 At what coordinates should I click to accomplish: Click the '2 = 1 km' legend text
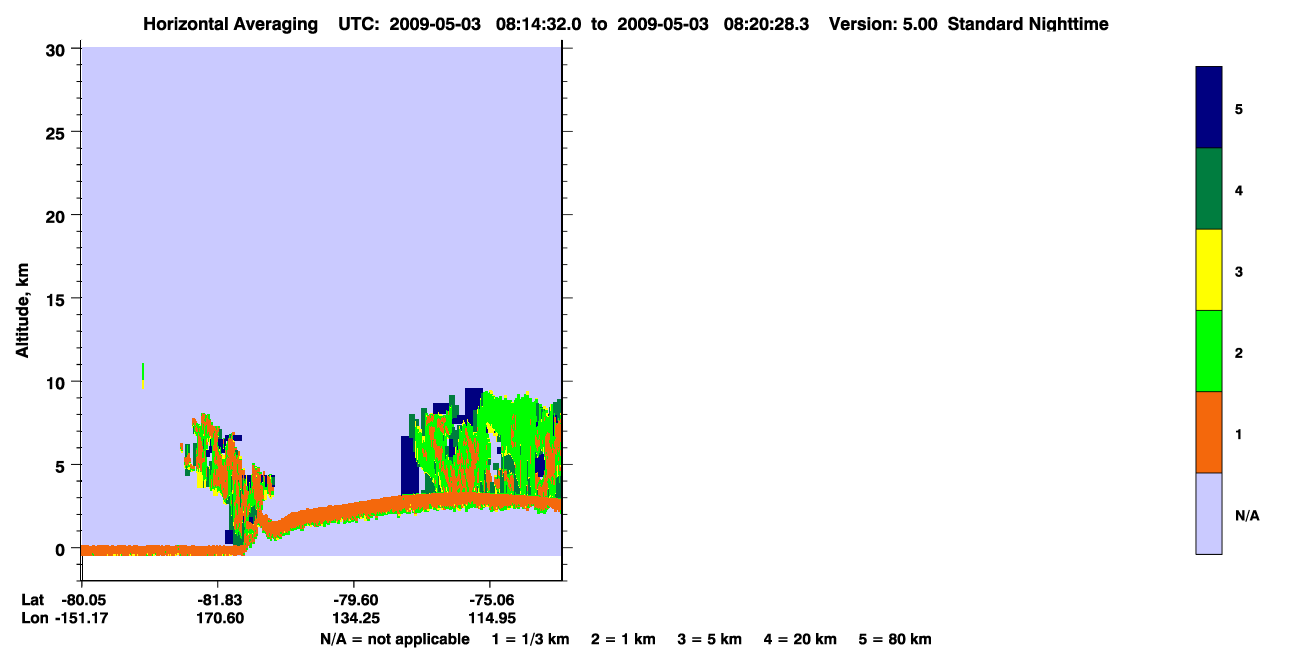pyautogui.click(x=623, y=639)
